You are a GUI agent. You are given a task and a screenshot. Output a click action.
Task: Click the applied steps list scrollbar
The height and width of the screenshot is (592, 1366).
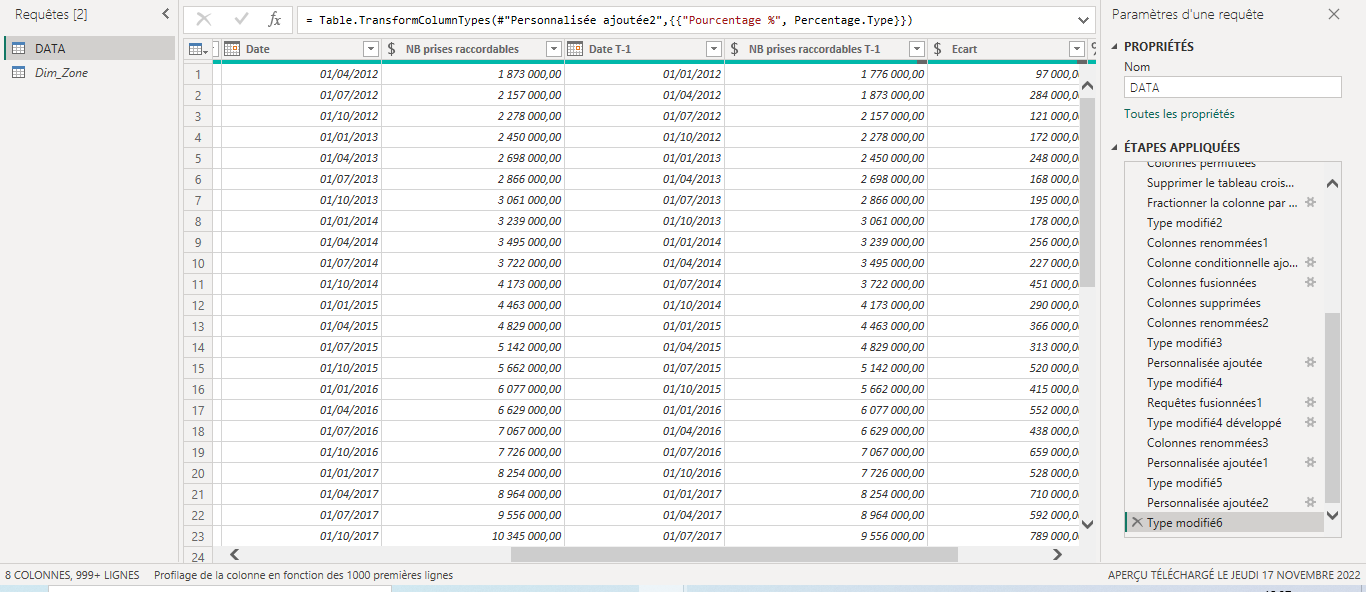(1332, 406)
